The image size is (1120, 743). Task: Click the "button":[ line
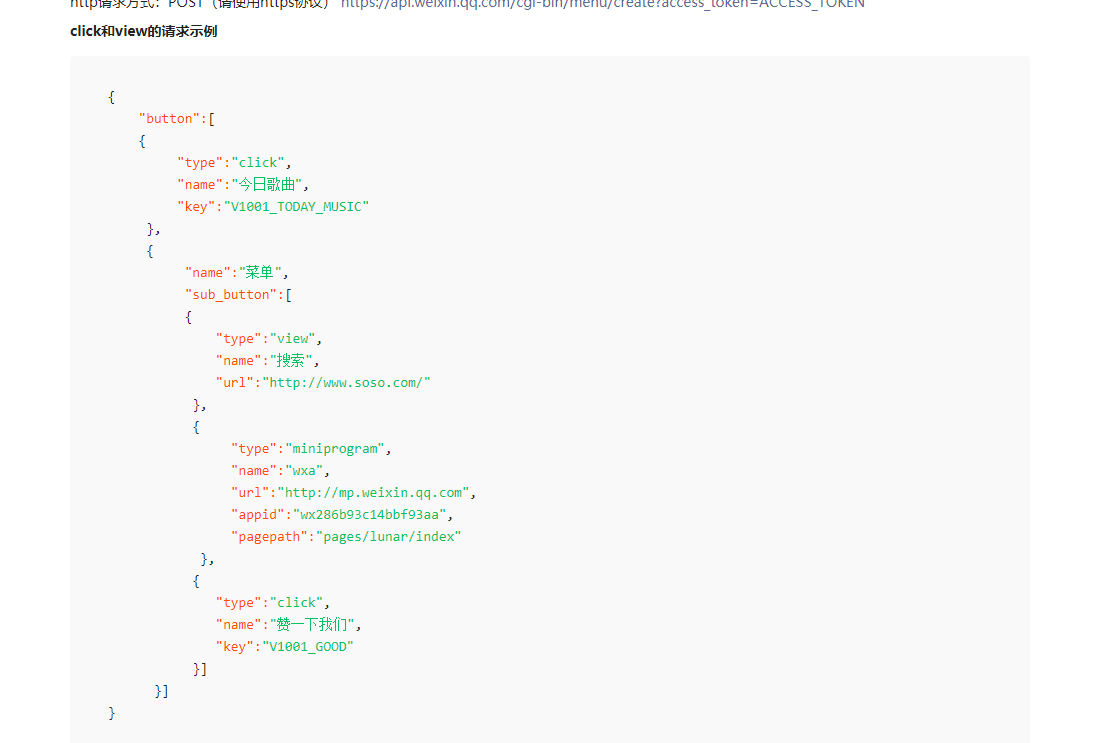pos(176,119)
